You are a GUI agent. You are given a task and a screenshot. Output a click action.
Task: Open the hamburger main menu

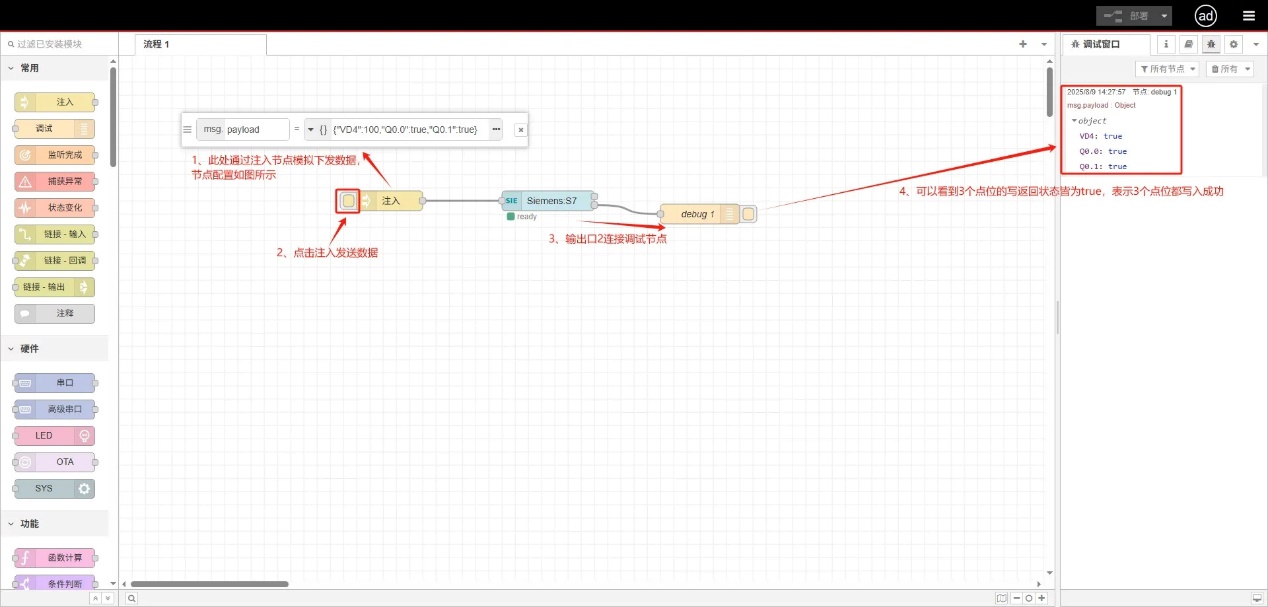click(x=1248, y=16)
